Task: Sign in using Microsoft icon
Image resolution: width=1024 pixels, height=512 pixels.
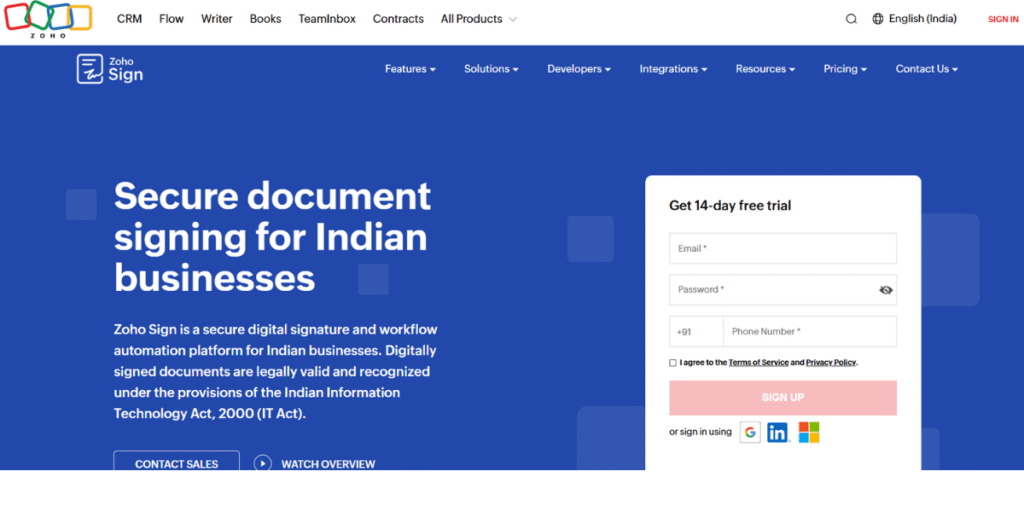Action: [808, 432]
